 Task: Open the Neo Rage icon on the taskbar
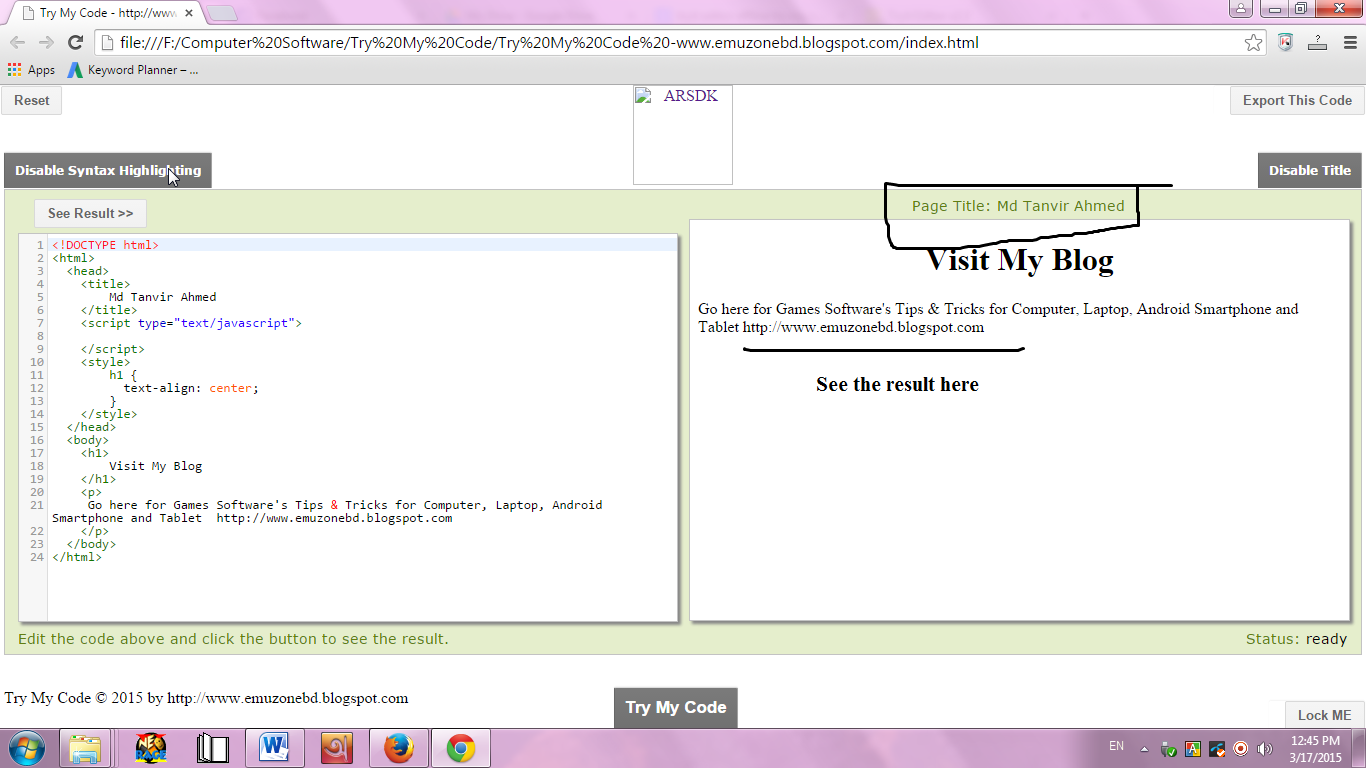[x=150, y=748]
